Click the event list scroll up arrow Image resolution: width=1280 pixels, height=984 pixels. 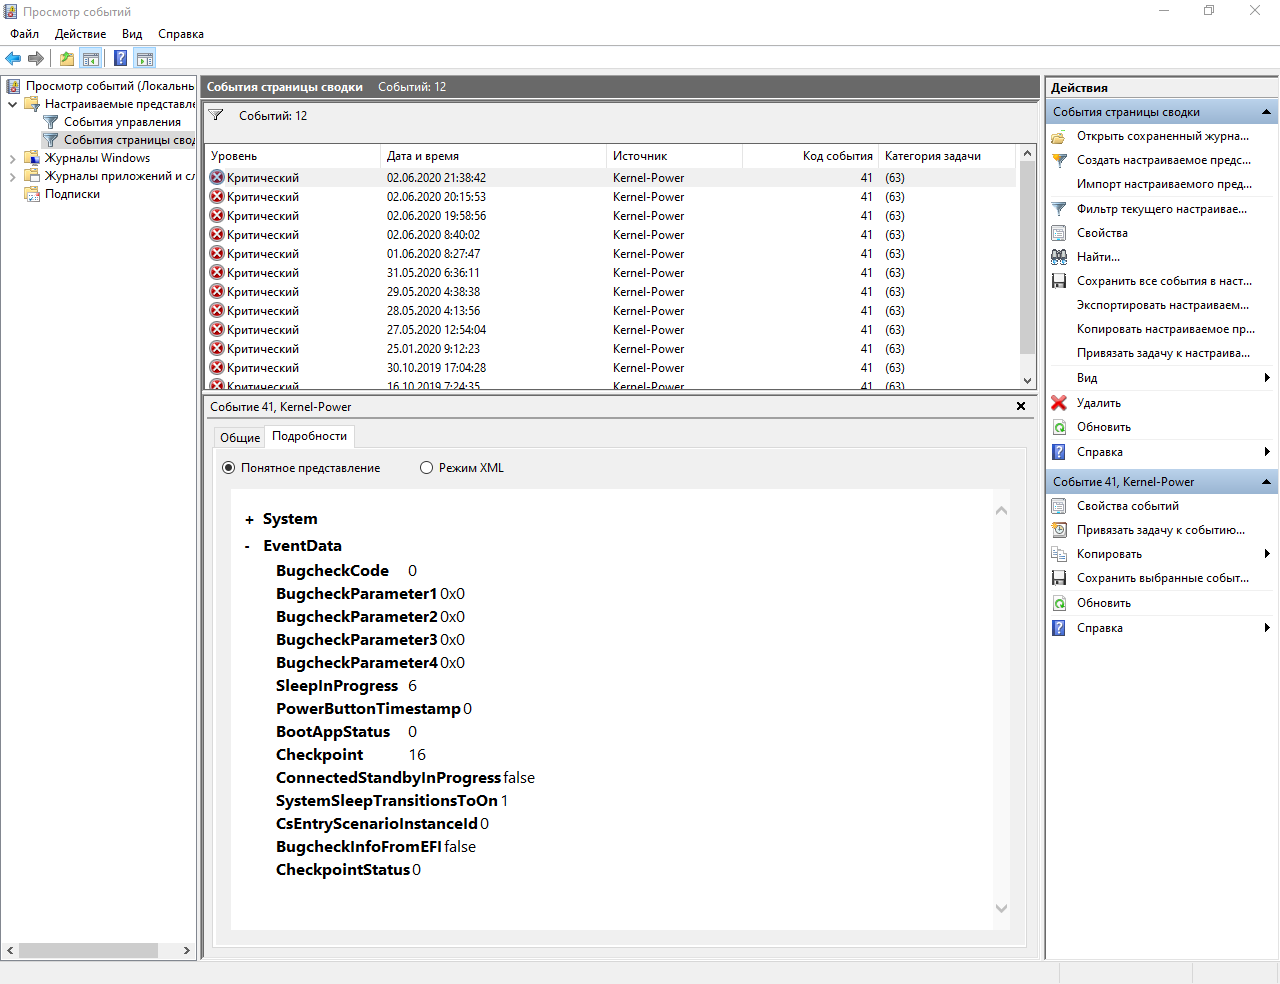click(x=1027, y=154)
